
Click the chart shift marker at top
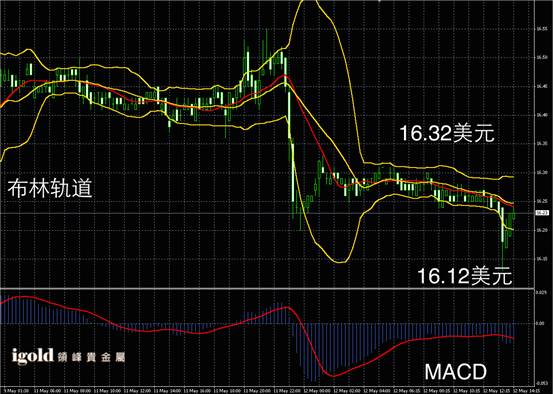(379, 1)
